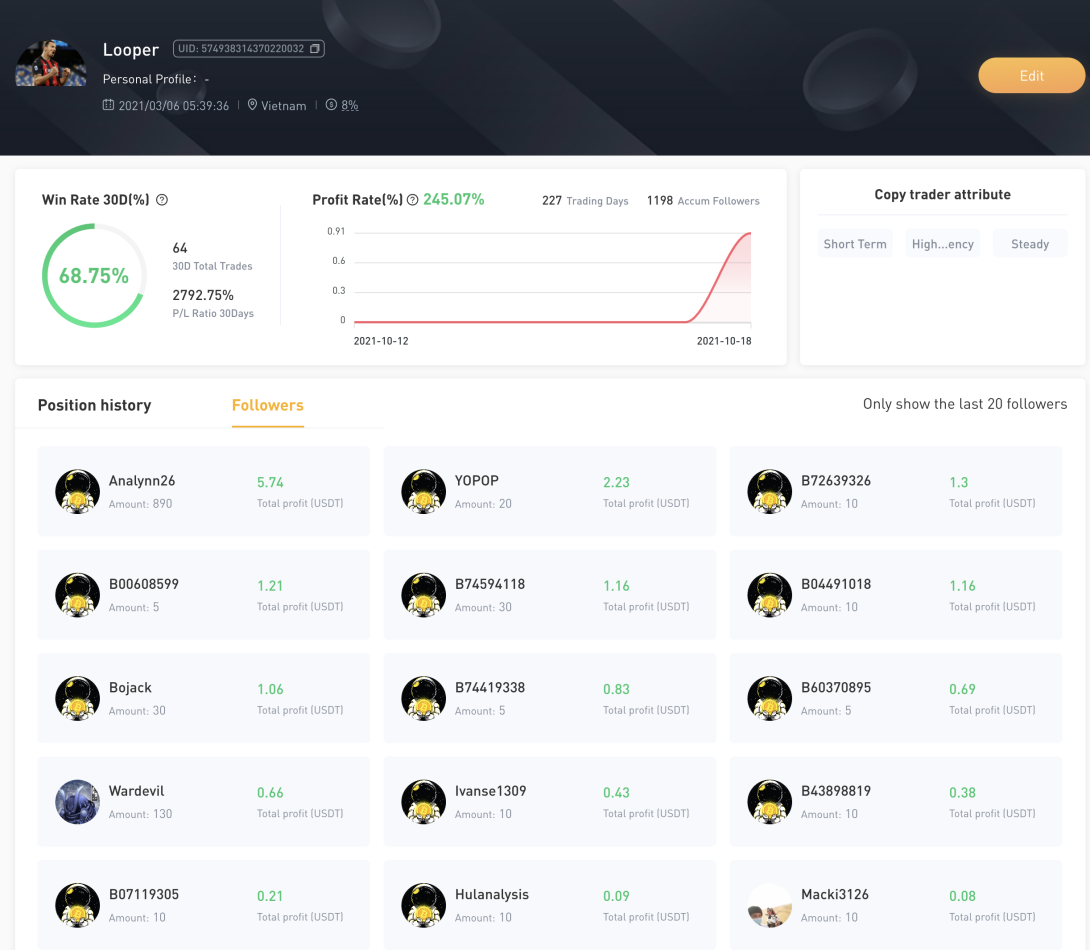Screen dimensions: 1090x950
Task: Click the follower name Ivanse1309
Action: coord(490,791)
